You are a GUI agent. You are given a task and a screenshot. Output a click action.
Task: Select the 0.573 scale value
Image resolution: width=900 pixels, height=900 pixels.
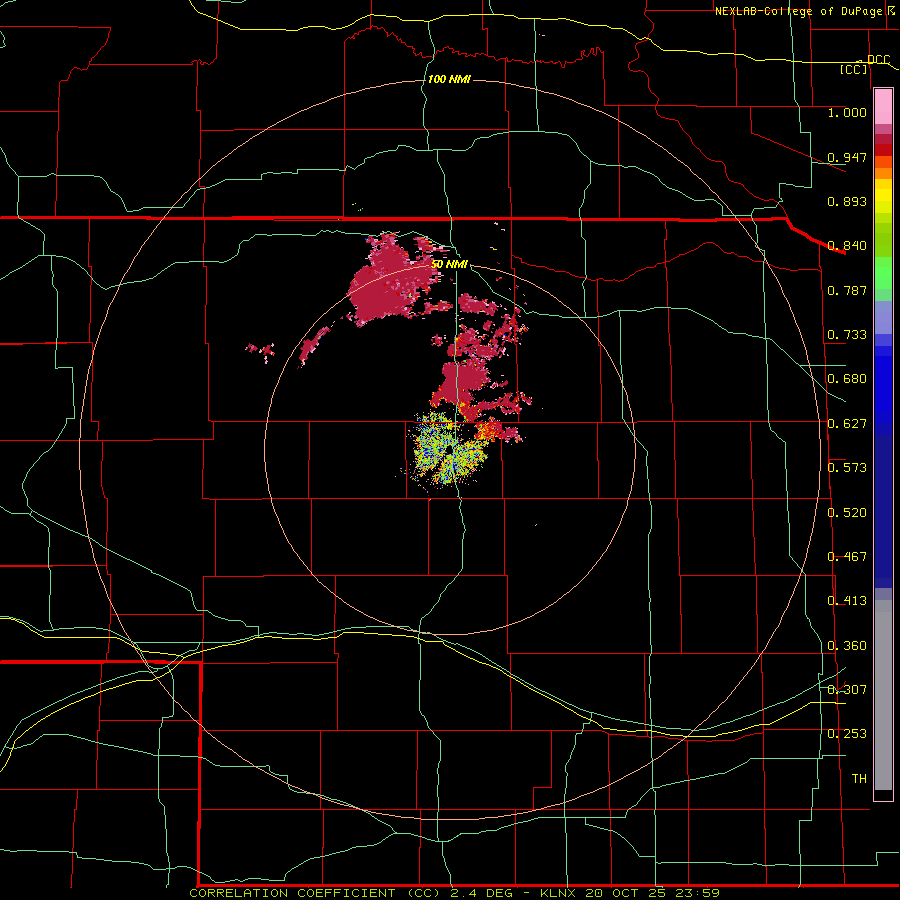point(847,468)
